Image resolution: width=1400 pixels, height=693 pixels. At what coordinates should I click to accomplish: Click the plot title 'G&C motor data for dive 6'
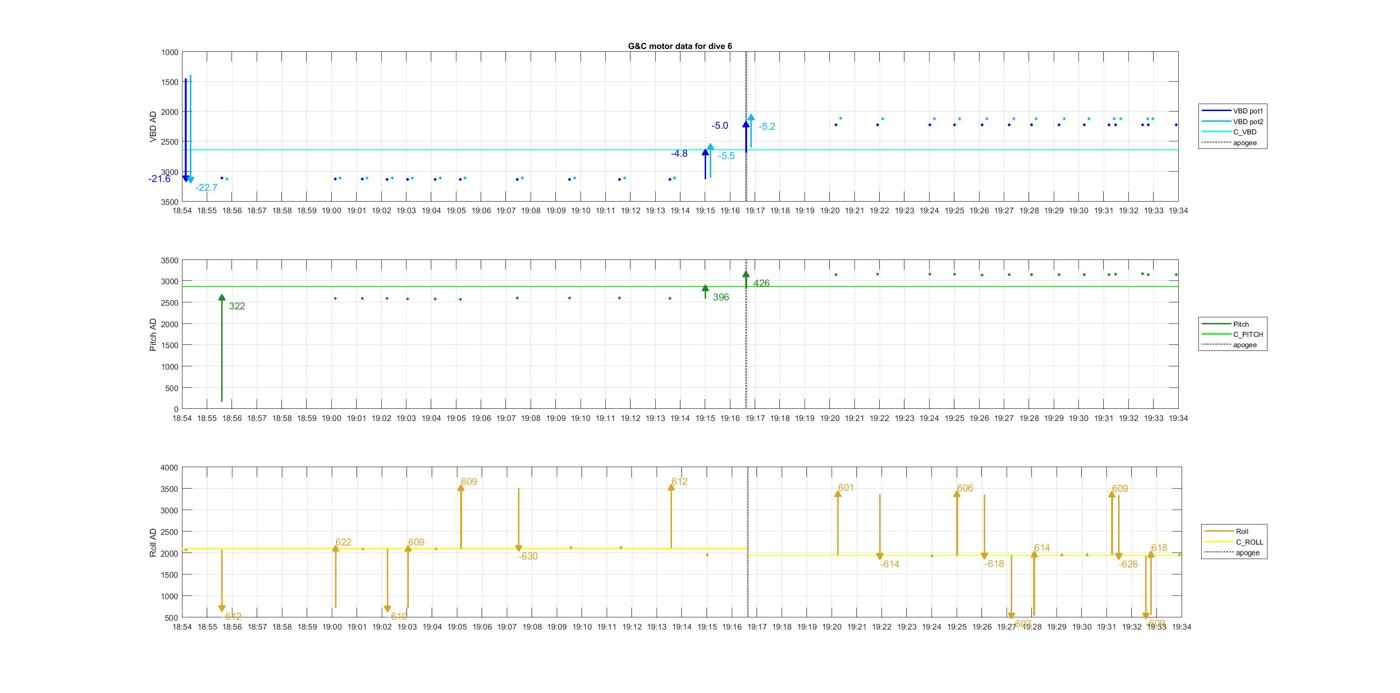(x=679, y=46)
